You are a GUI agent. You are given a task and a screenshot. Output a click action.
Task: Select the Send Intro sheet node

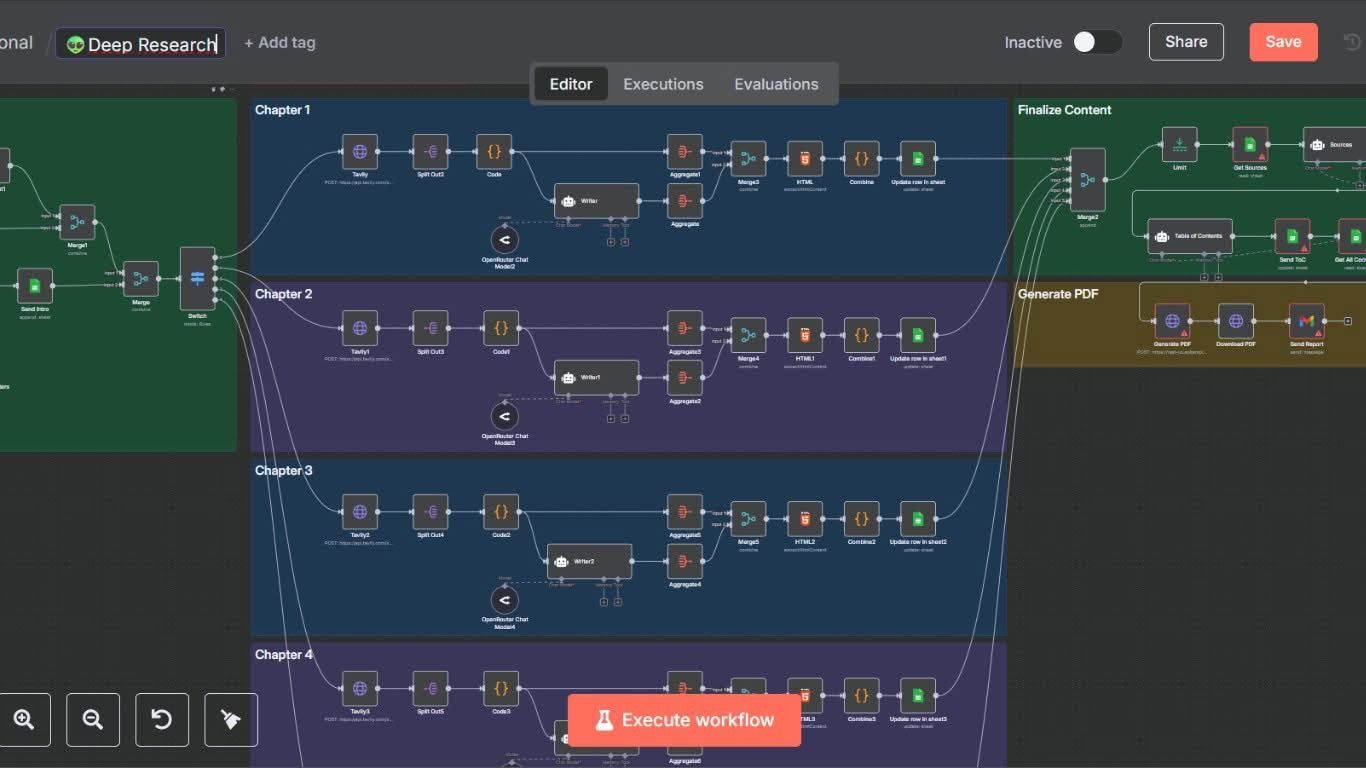point(35,285)
